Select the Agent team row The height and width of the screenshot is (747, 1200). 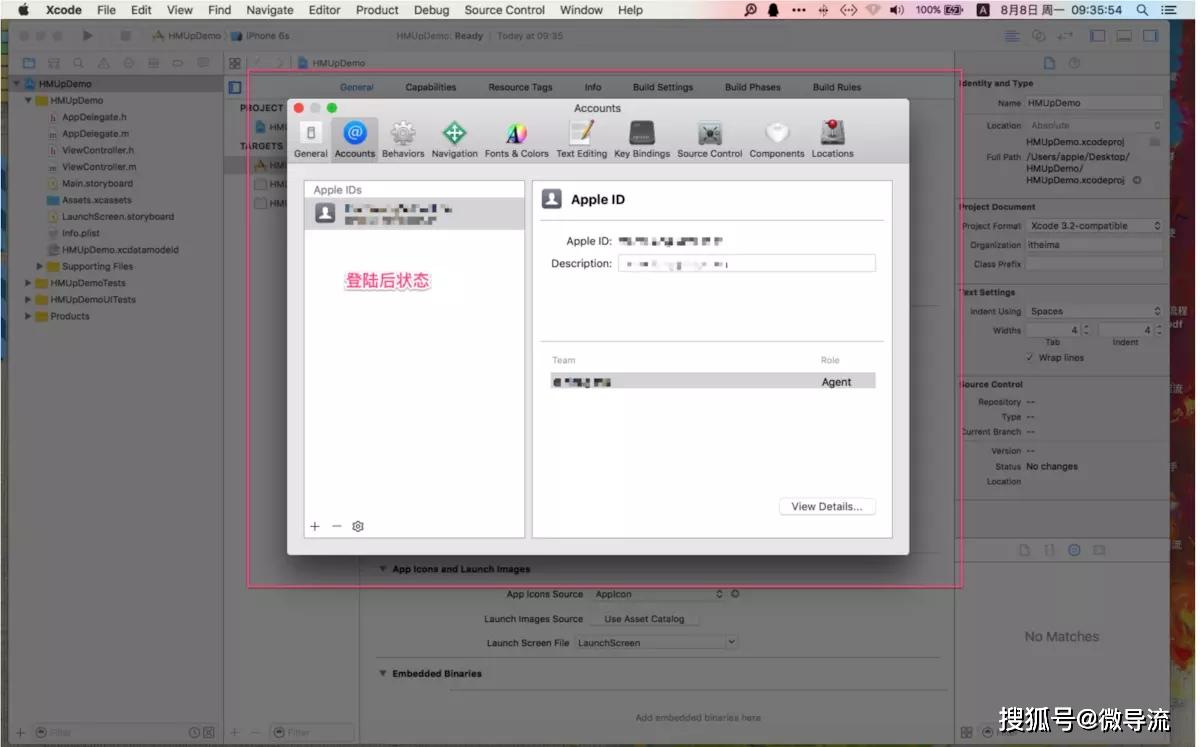713,381
